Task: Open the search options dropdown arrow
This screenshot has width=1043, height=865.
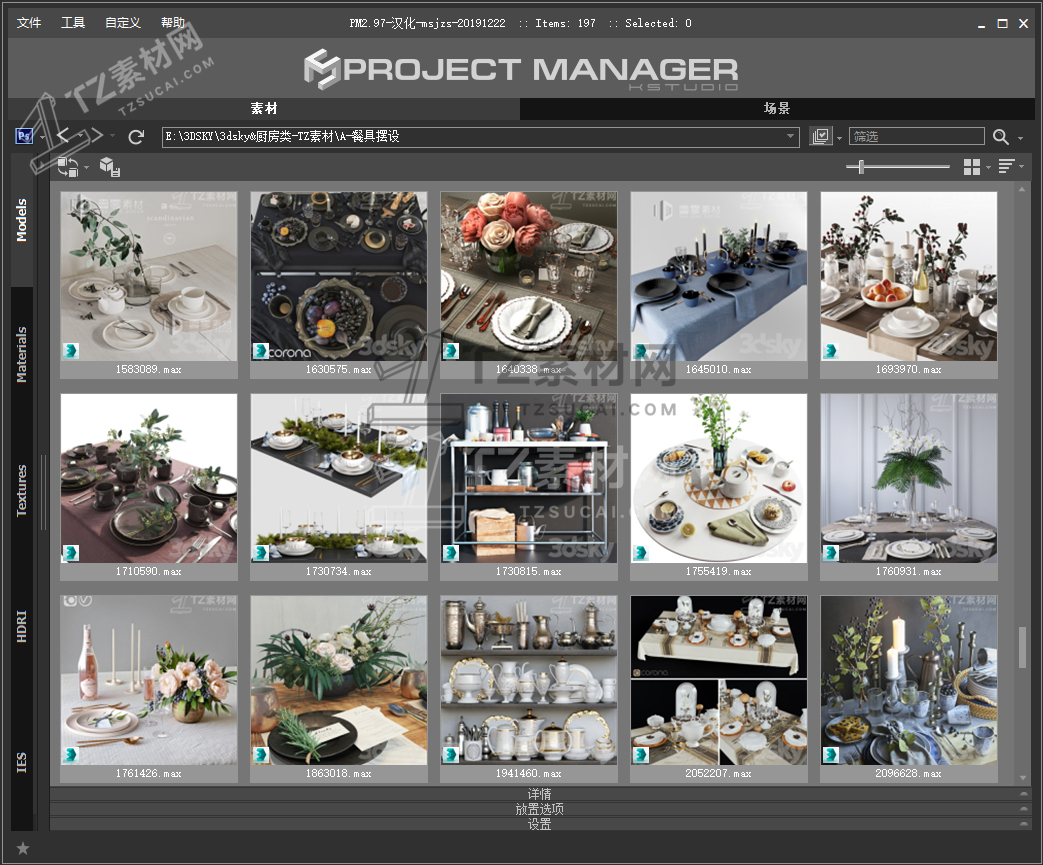Action: click(1020, 138)
